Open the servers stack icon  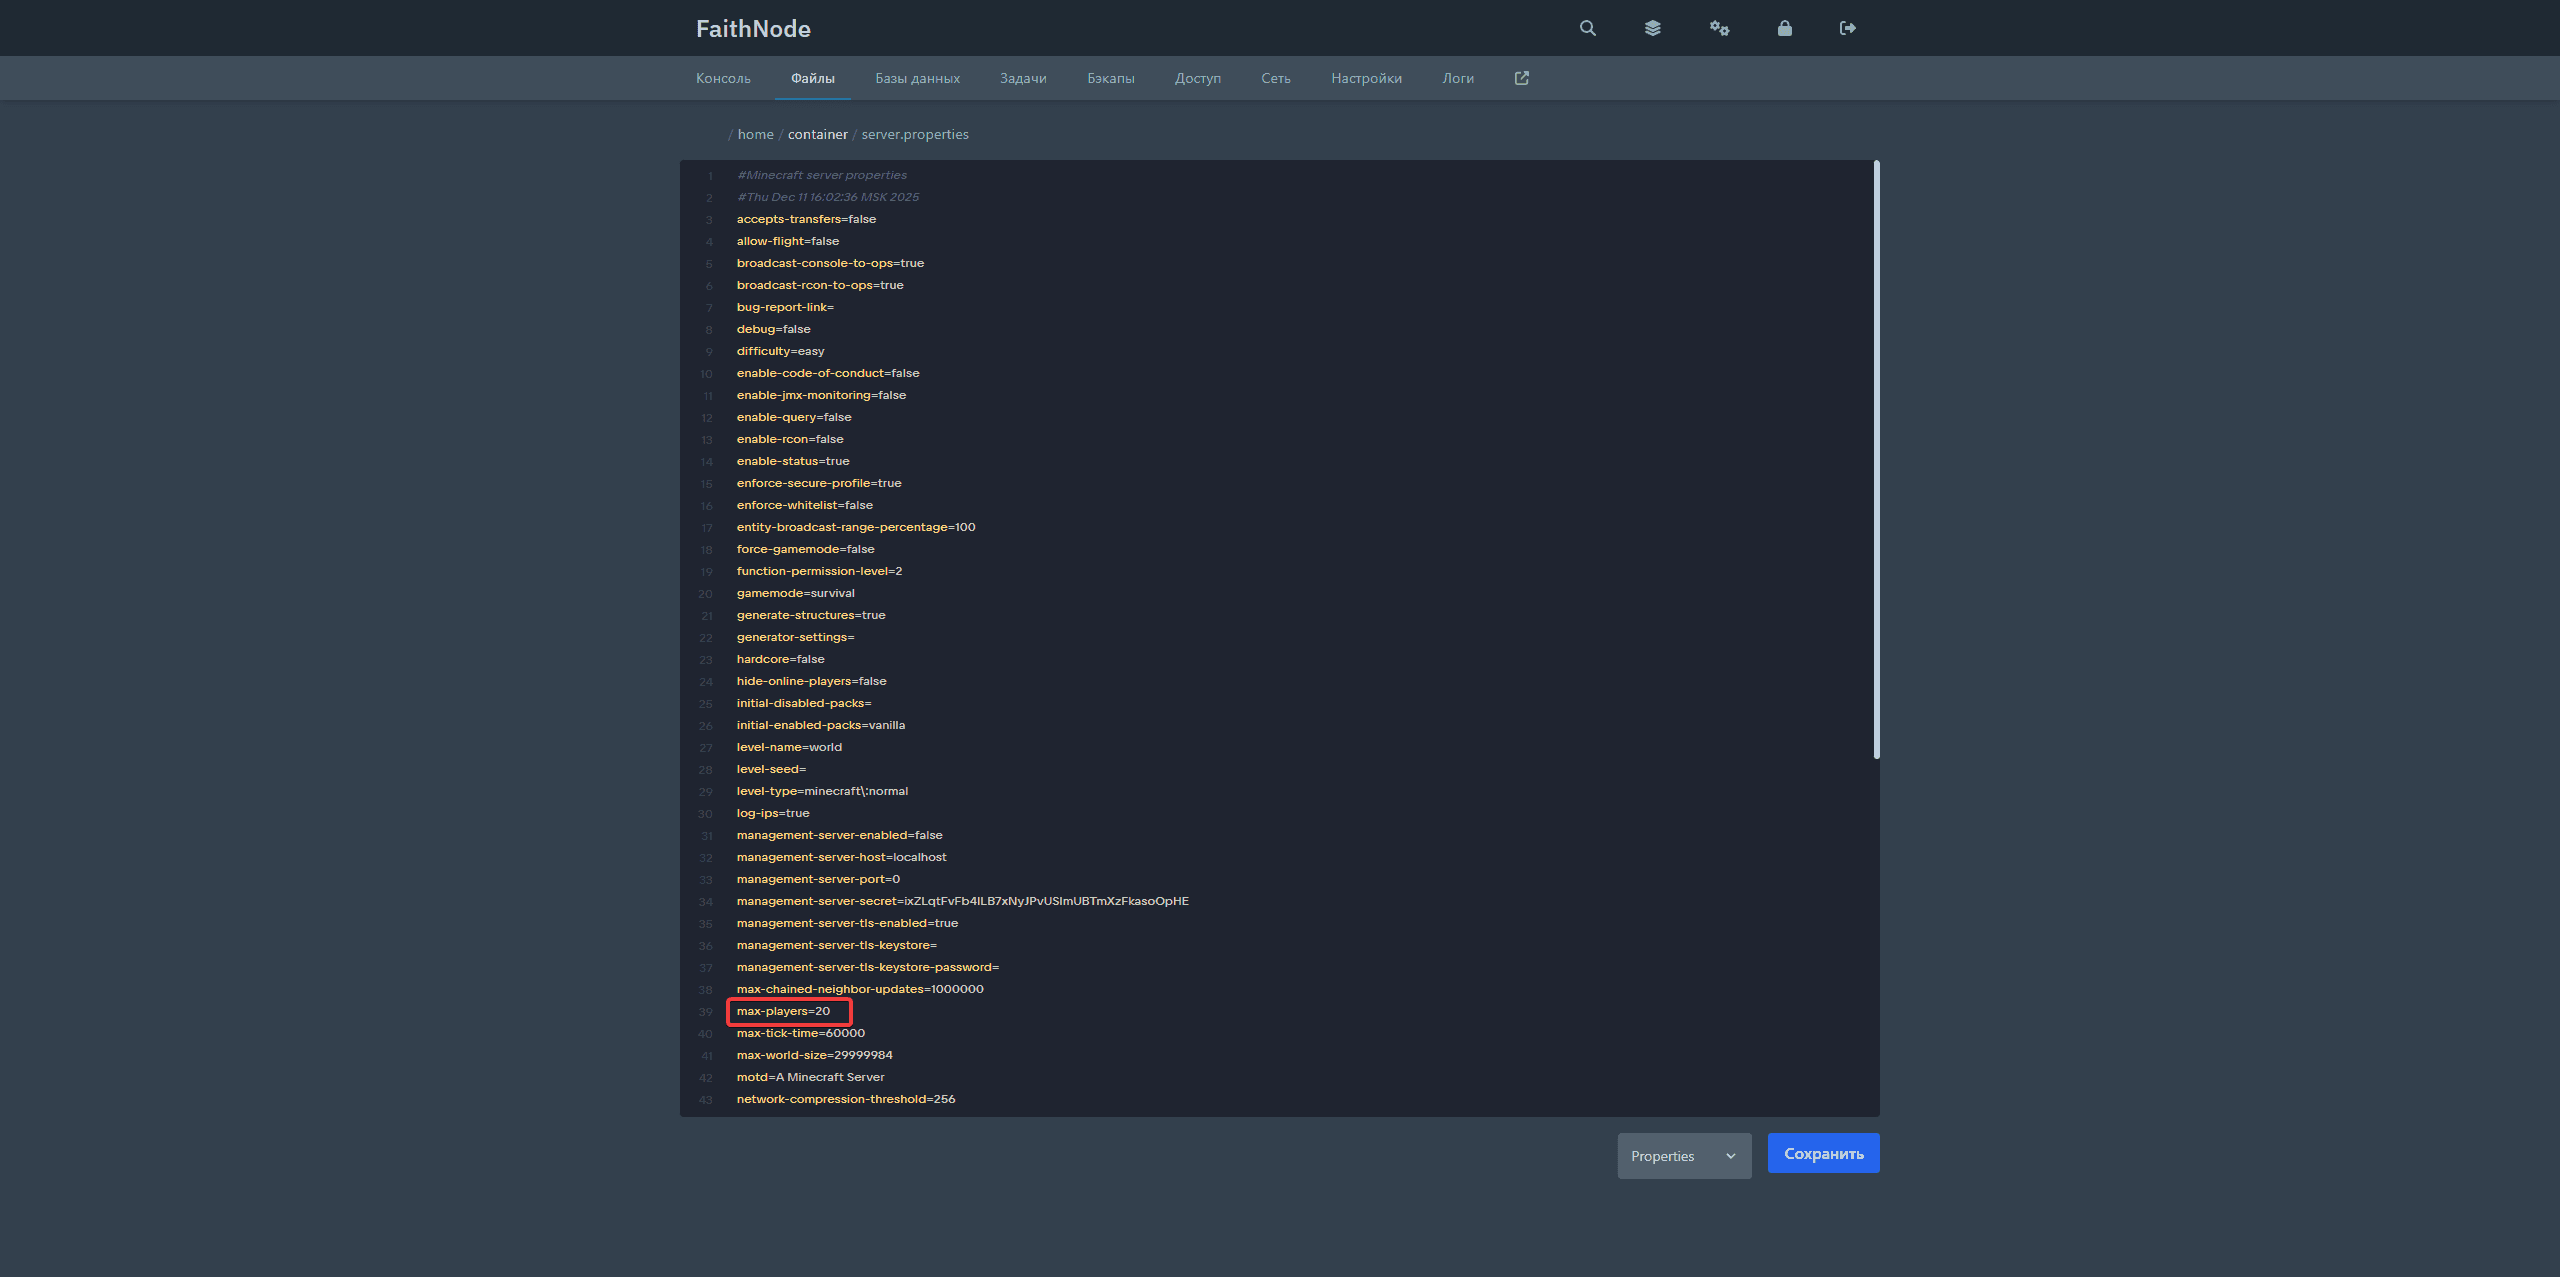[x=1652, y=28]
